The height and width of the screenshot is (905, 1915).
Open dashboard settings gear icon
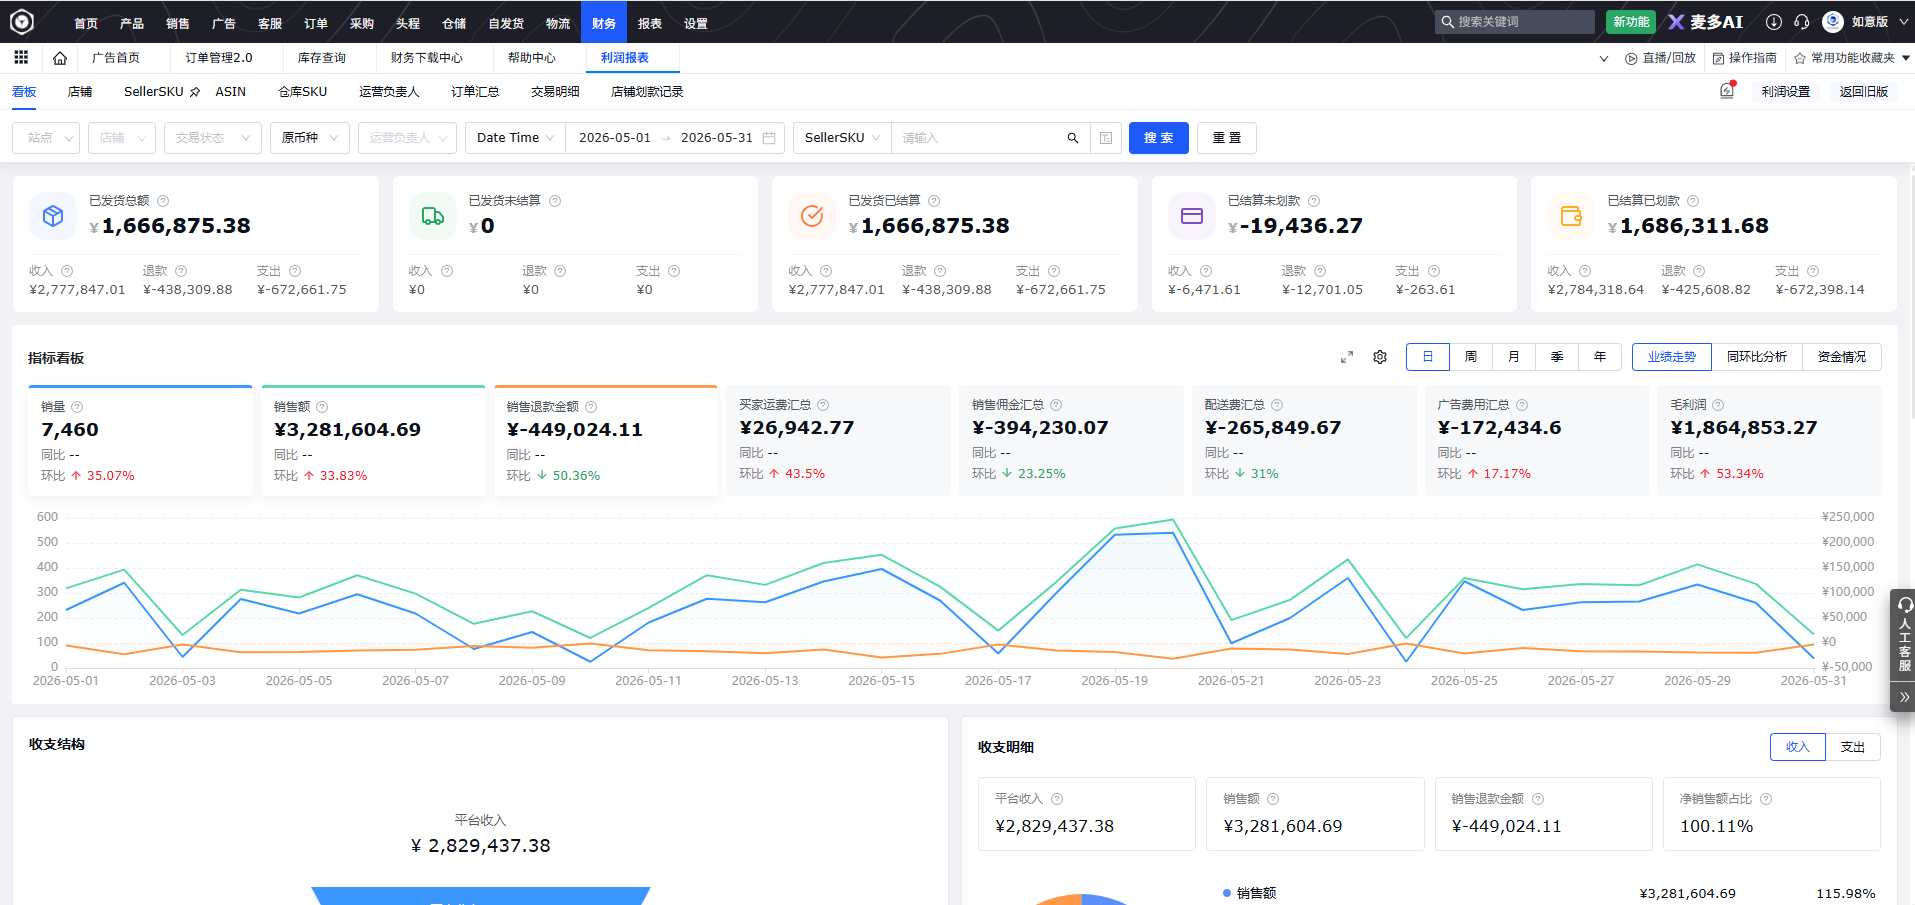(x=1380, y=357)
